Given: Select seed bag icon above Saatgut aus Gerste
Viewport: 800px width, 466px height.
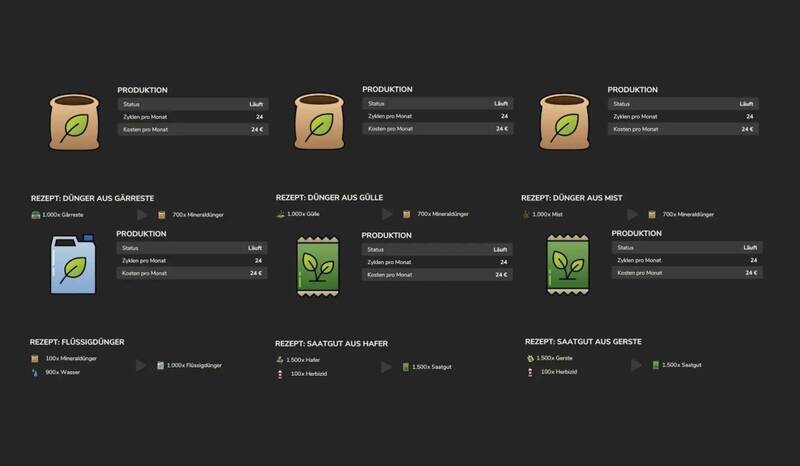Looking at the screenshot, I should pos(568,264).
